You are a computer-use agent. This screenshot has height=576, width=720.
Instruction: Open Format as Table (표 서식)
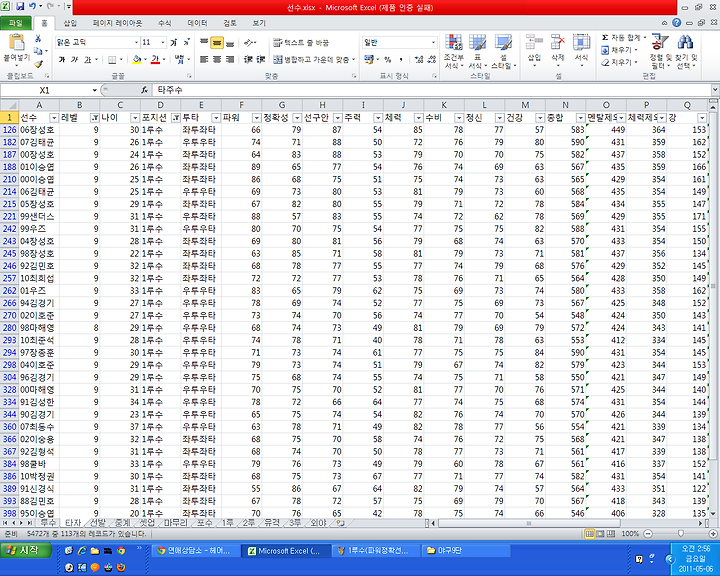point(477,51)
